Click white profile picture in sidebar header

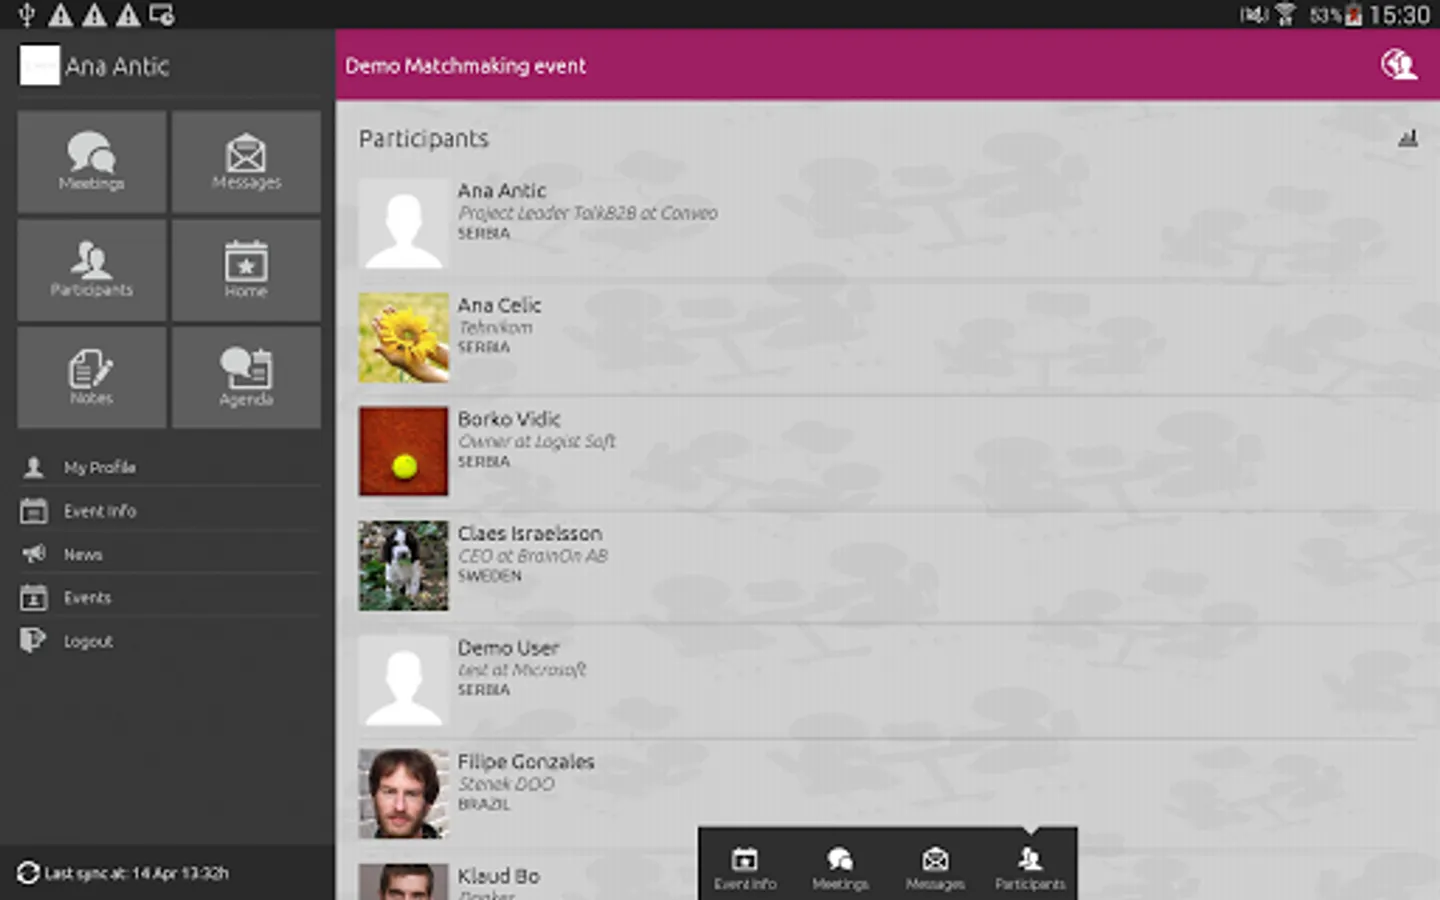coord(40,66)
